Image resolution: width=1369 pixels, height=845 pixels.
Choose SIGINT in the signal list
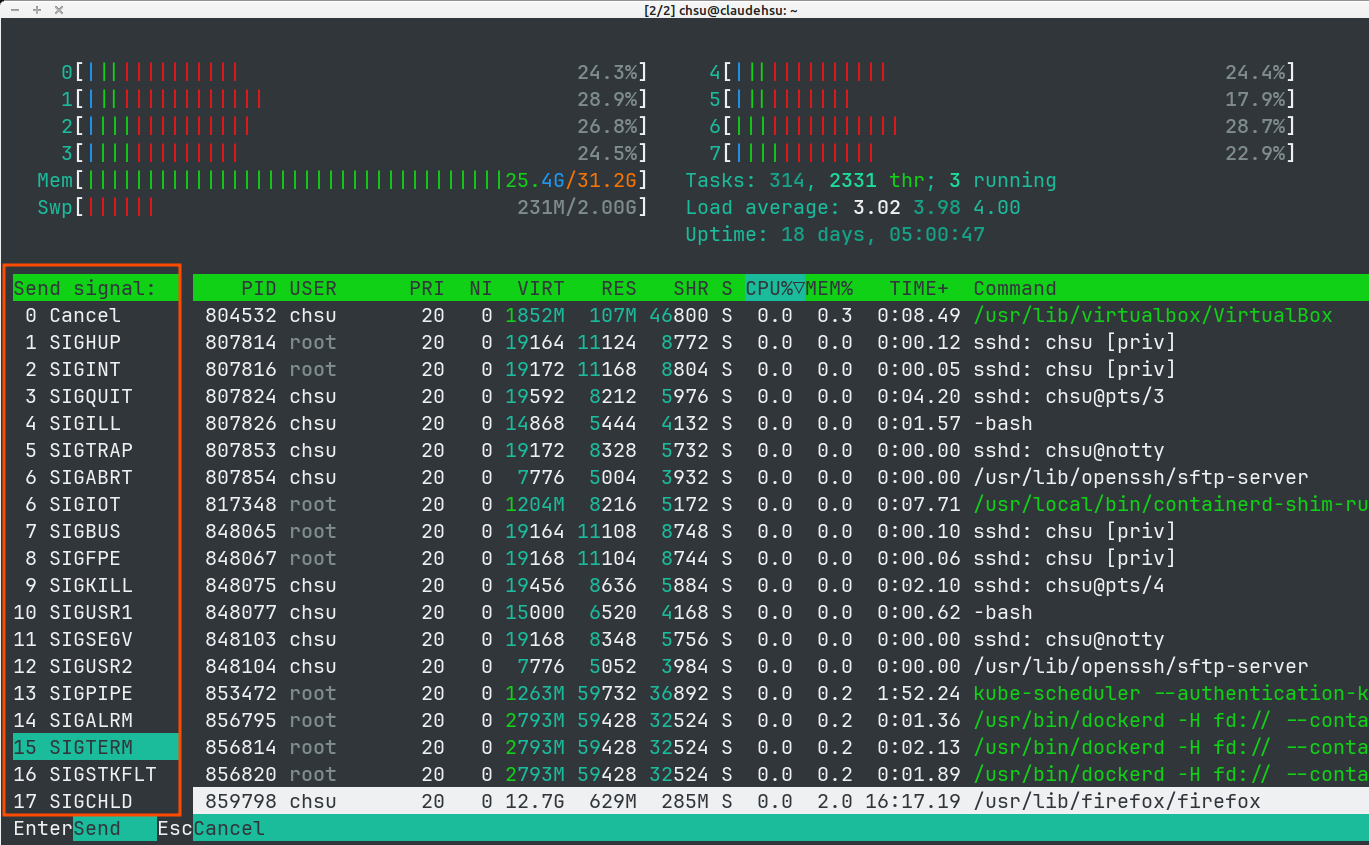coord(95,369)
